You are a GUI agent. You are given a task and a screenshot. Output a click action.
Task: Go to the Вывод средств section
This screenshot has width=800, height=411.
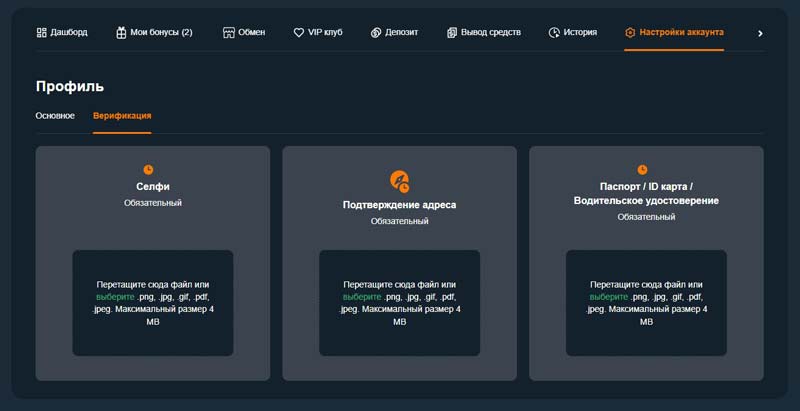coord(490,33)
